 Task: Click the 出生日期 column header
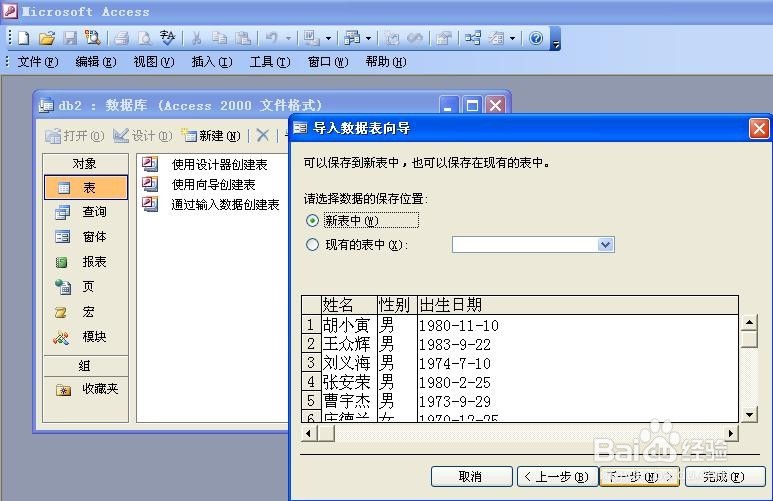[x=577, y=305]
